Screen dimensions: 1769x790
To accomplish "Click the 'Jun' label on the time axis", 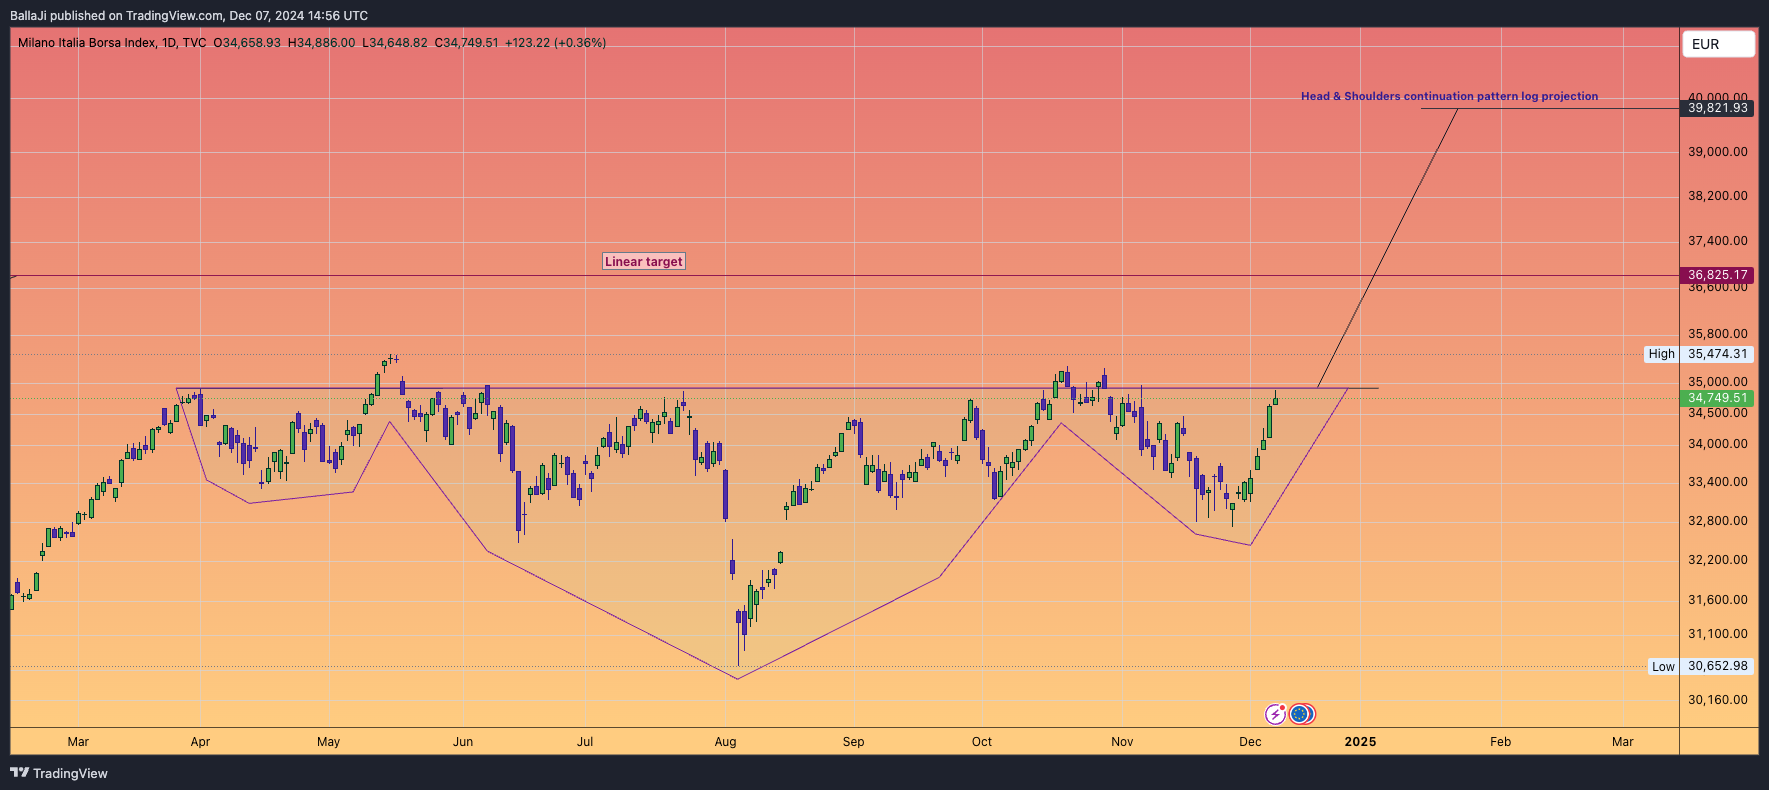I will point(463,742).
